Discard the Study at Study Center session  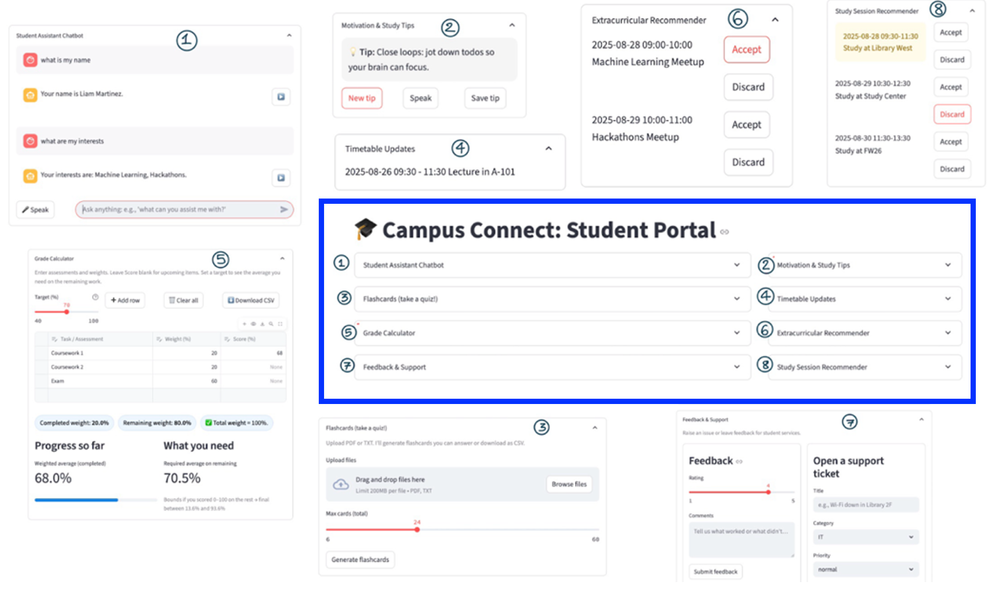(x=951, y=114)
